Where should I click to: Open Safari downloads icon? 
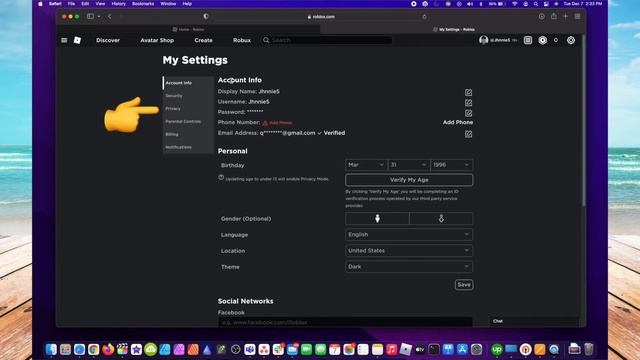[542, 16]
